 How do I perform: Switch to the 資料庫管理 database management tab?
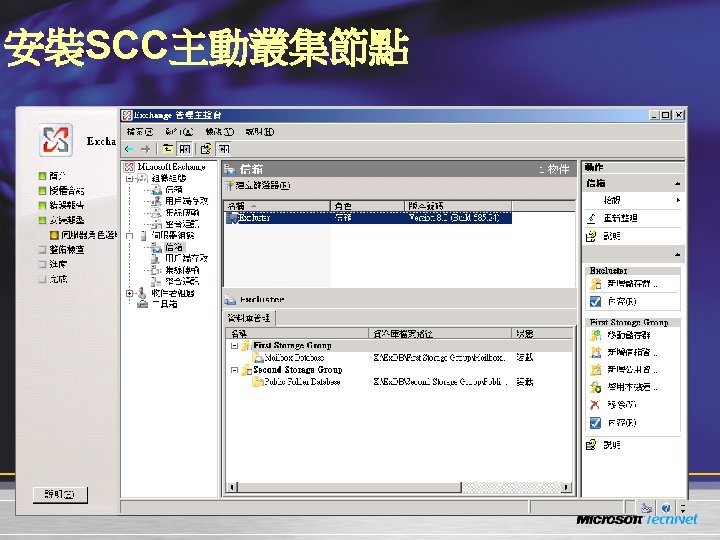coord(249,318)
